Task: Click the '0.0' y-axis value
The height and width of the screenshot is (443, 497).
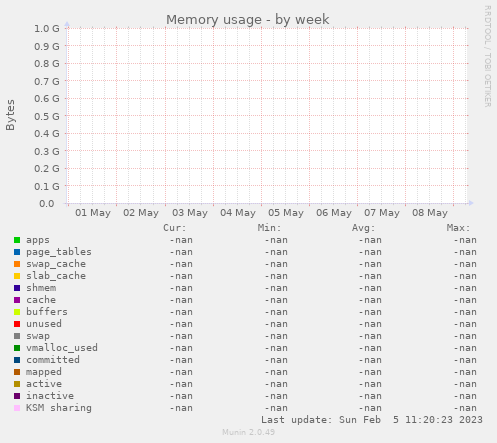Action: tap(47, 204)
